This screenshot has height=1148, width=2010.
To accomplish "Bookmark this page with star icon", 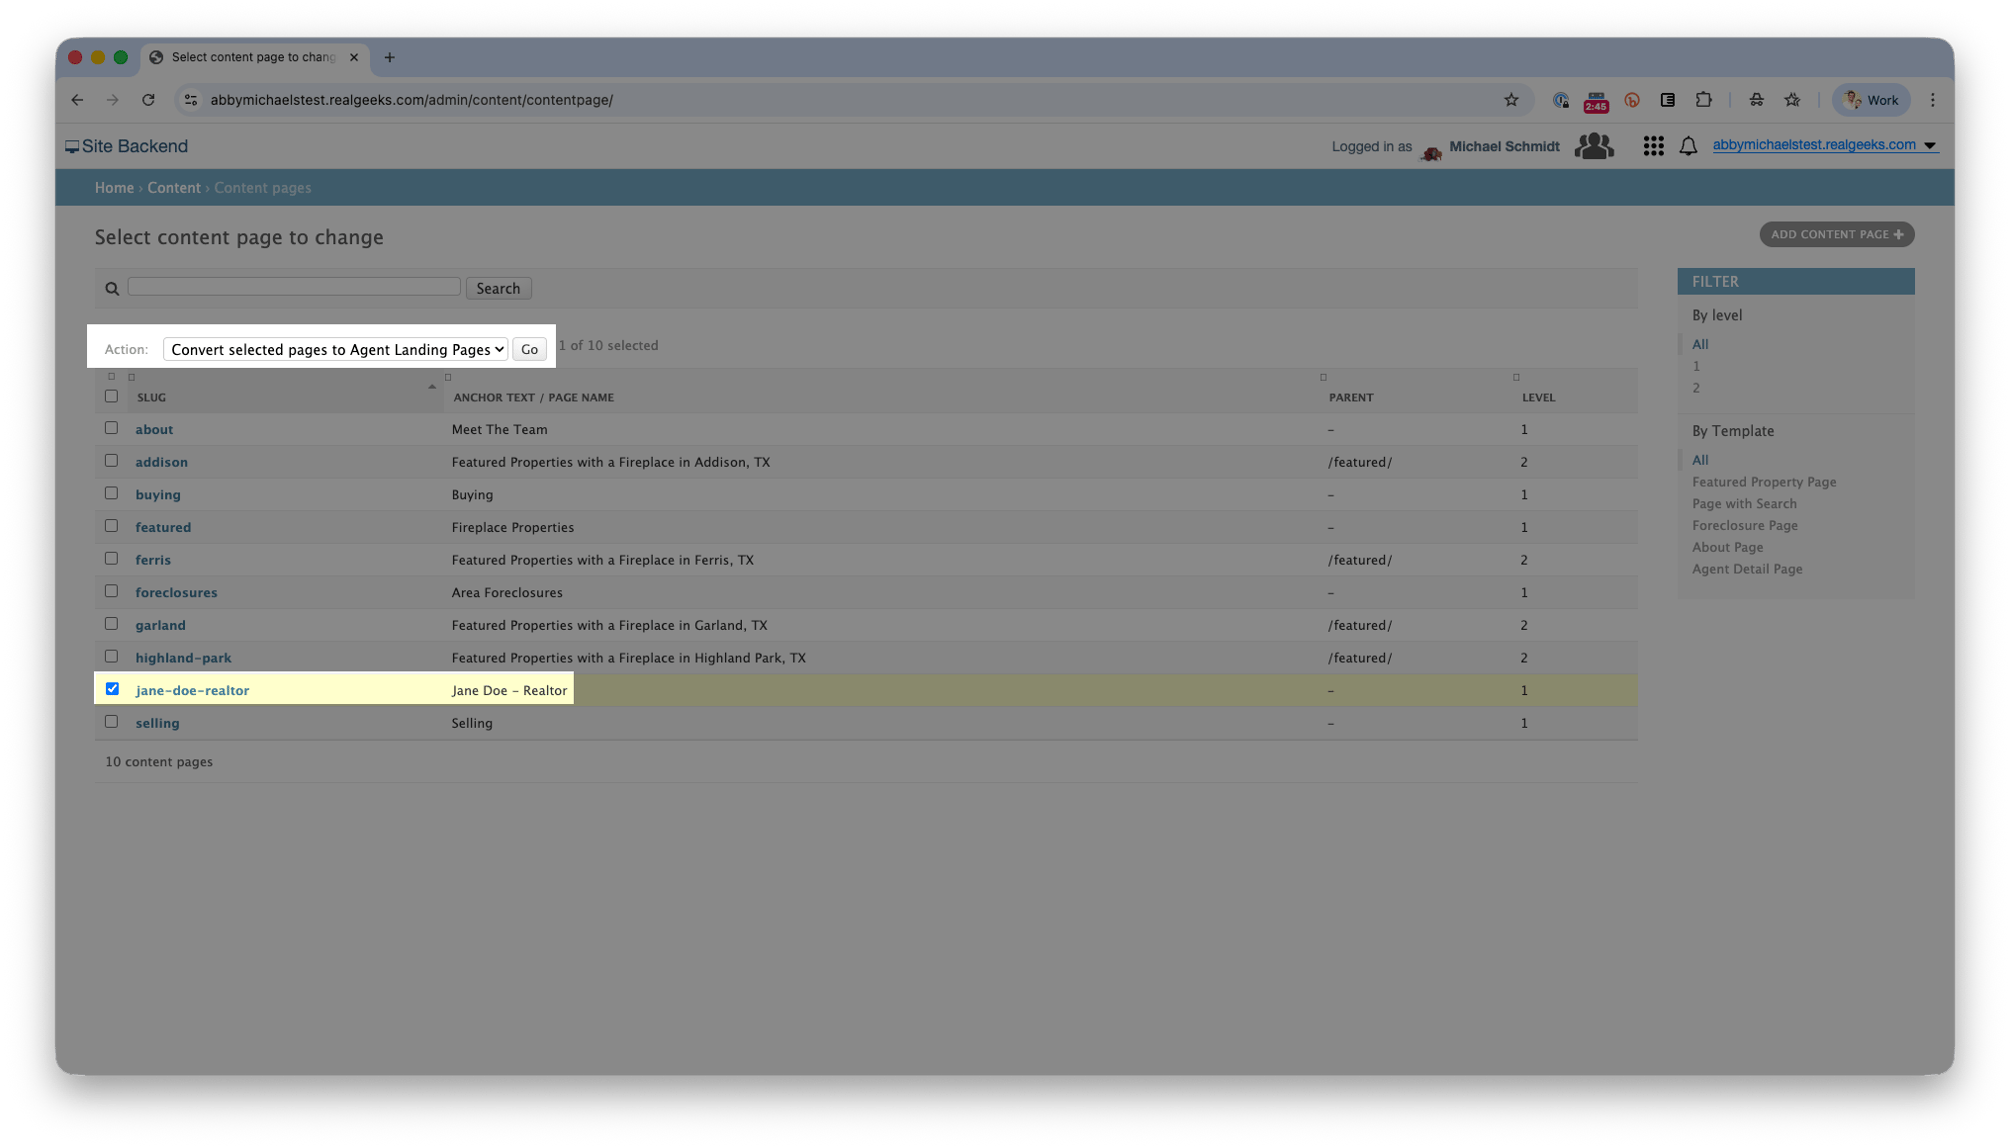I will (1511, 100).
